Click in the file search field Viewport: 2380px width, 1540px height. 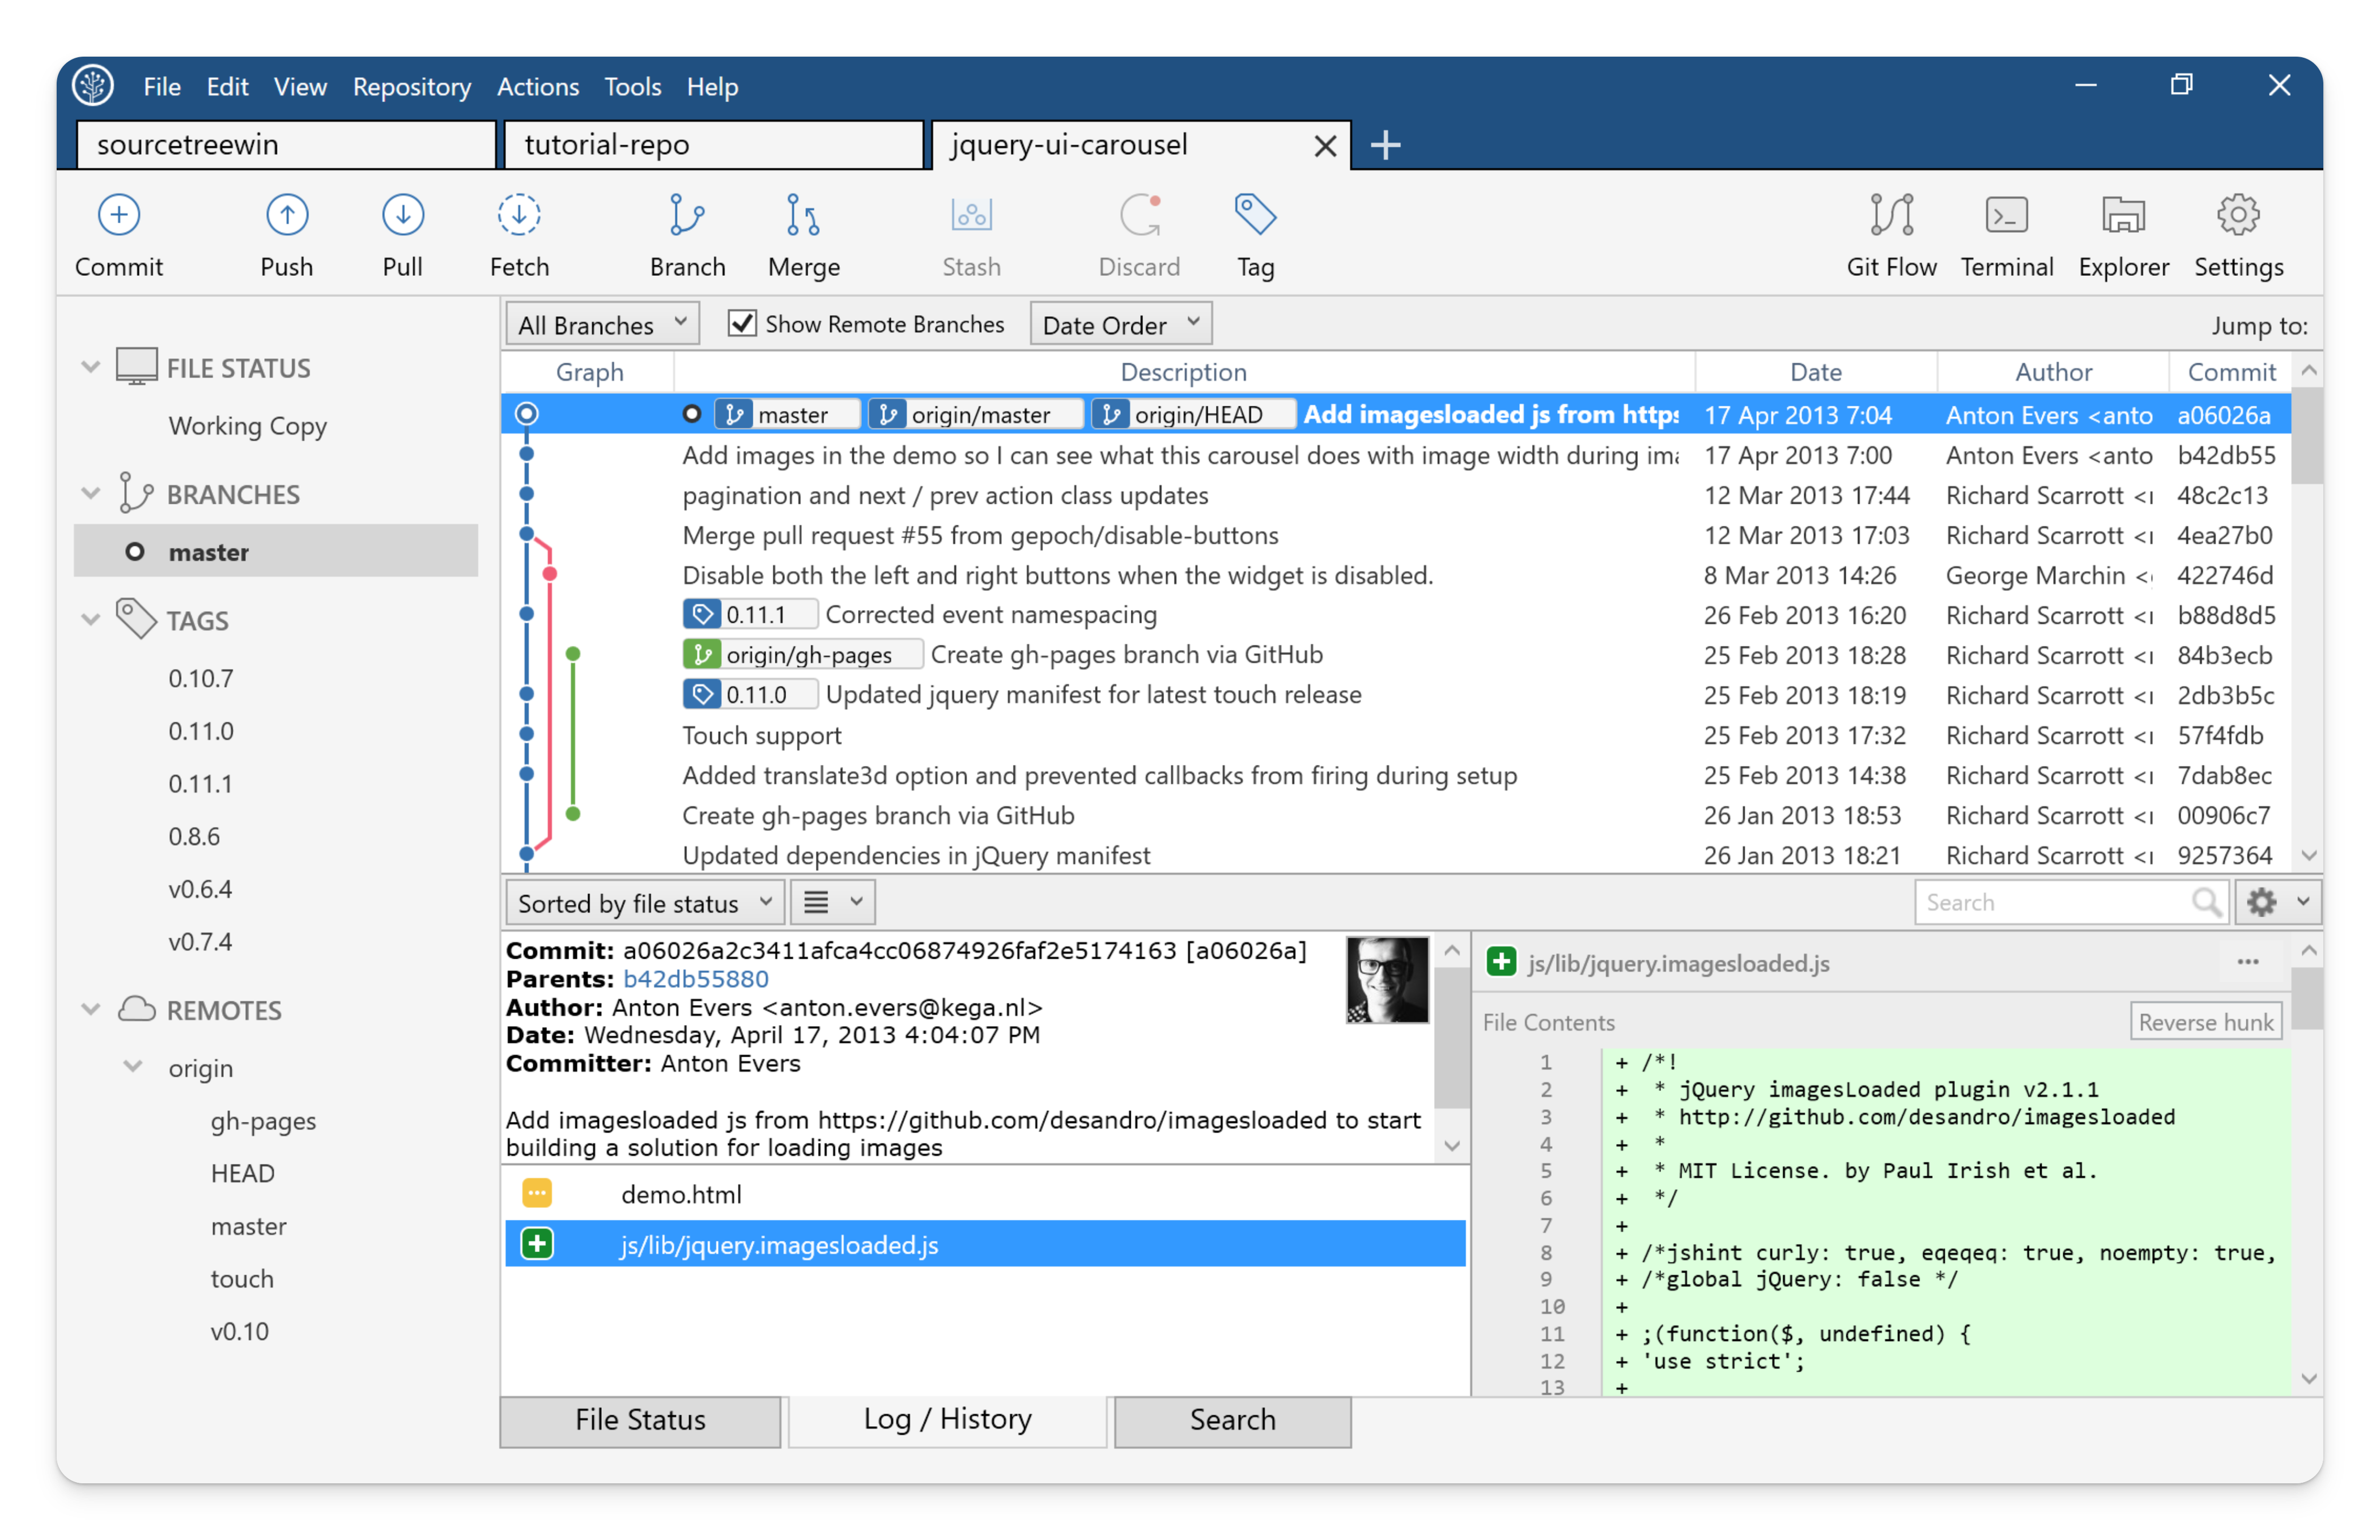click(x=2060, y=901)
